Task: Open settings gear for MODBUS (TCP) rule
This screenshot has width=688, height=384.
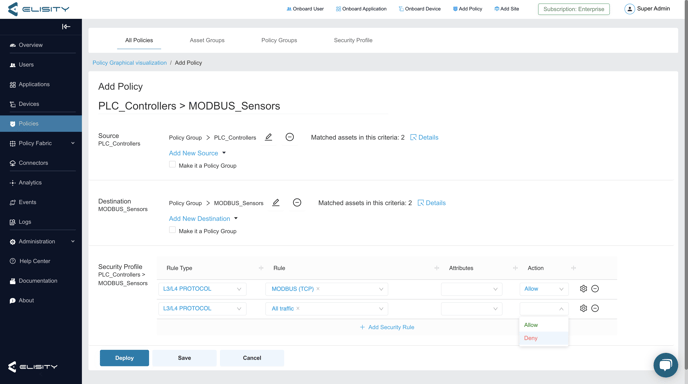Action: coord(583,289)
